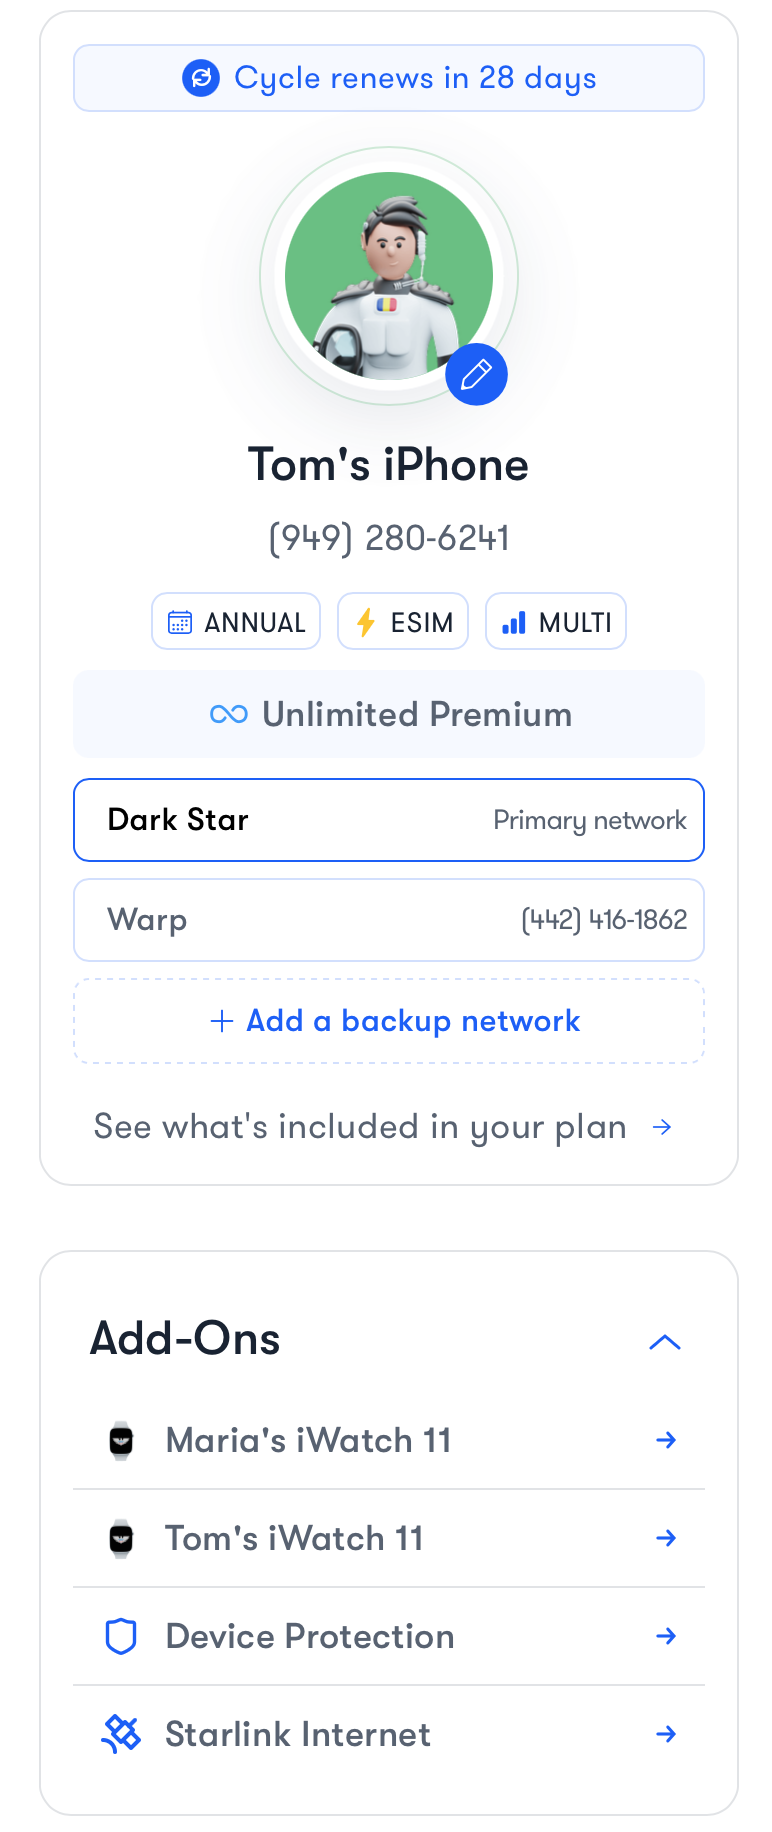The height and width of the screenshot is (1832, 772).
Task: Open Device Protection add-on row
Action: coord(389,1636)
